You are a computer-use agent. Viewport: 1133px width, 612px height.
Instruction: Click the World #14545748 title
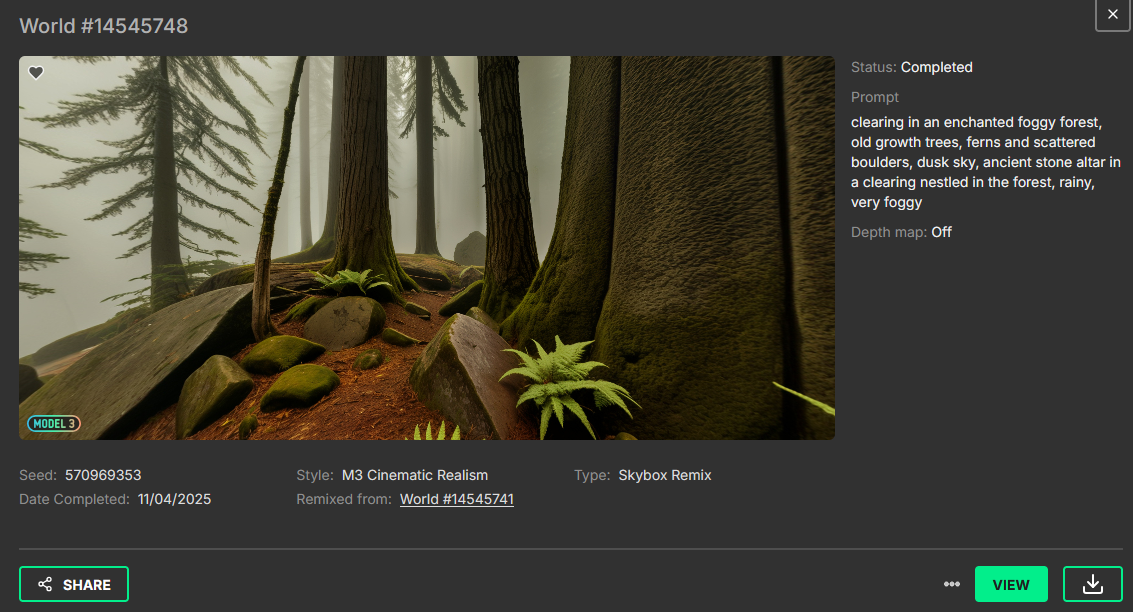click(103, 26)
